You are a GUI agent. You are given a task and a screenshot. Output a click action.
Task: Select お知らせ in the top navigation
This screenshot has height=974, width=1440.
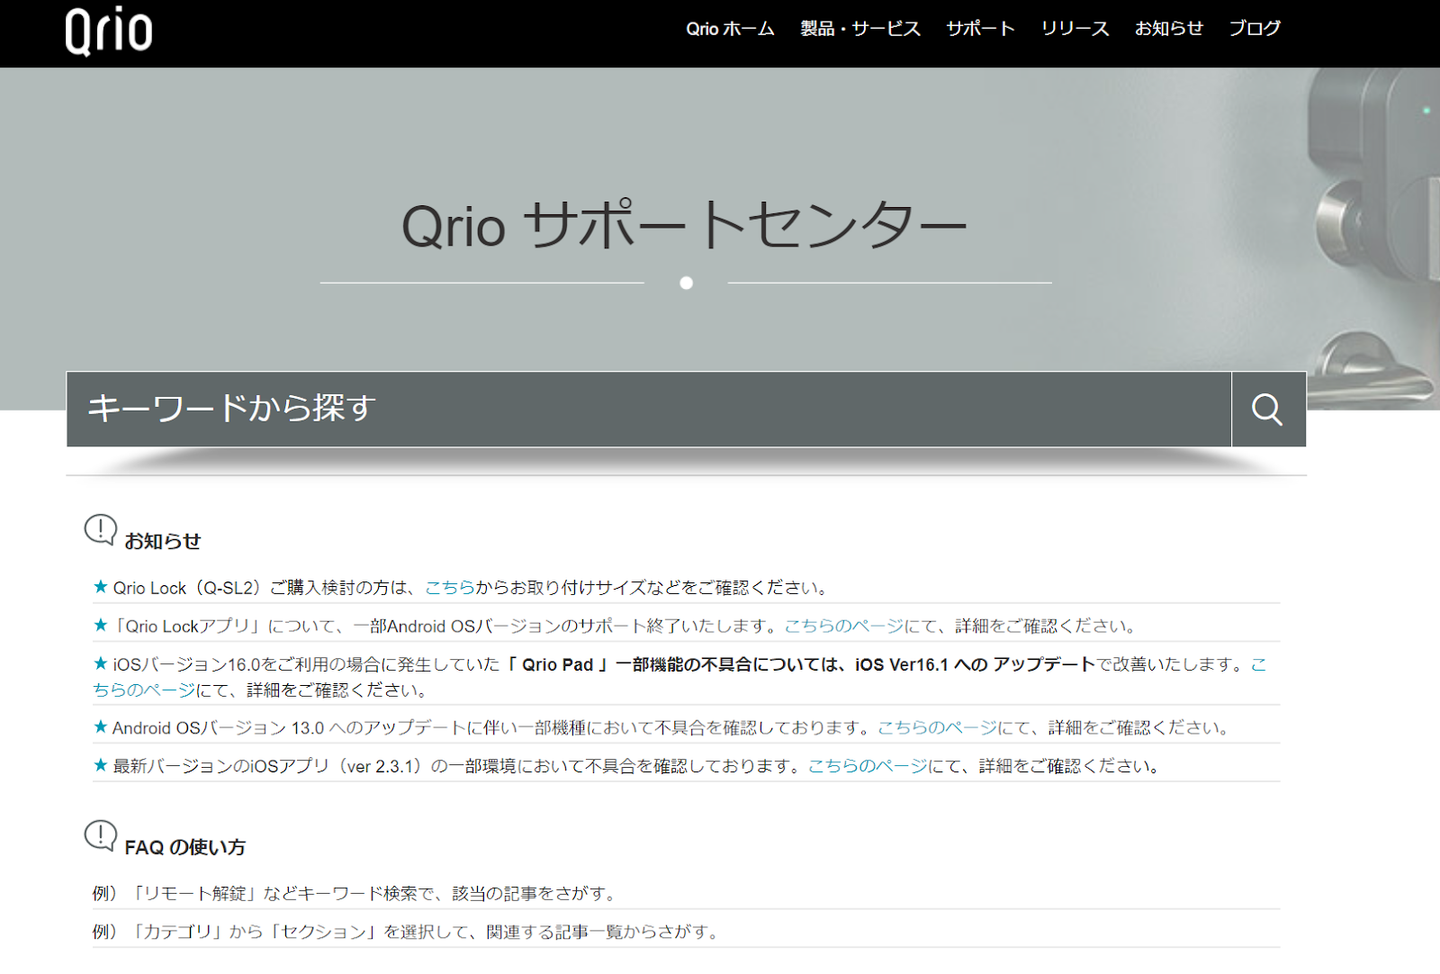coord(1169,29)
